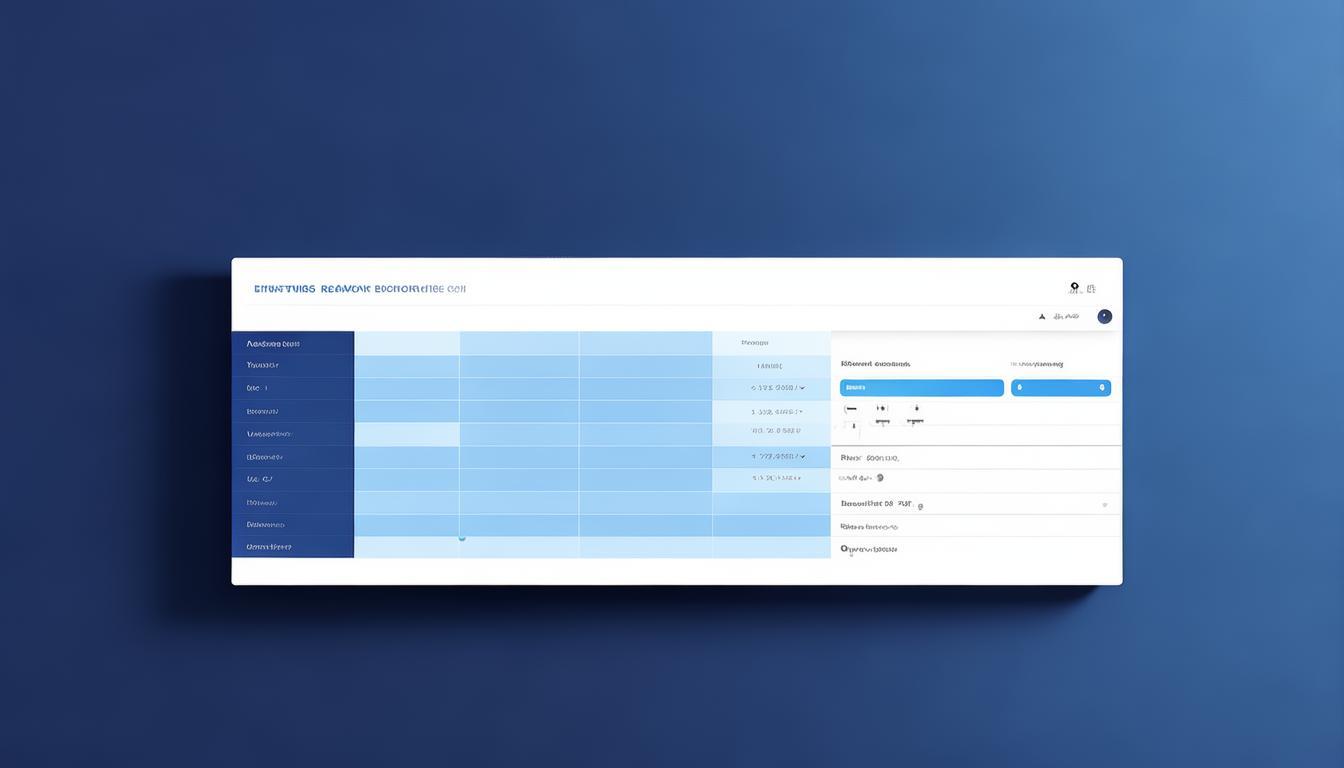1344x768 pixels.
Task: Click the small round icon in the right panel's second row
Action: click(879, 478)
